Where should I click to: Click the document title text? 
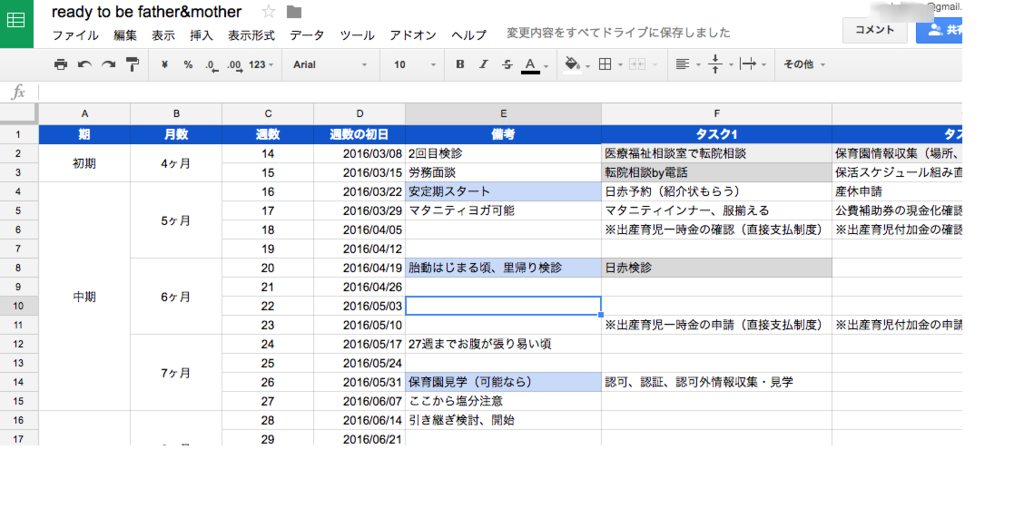coord(146,12)
